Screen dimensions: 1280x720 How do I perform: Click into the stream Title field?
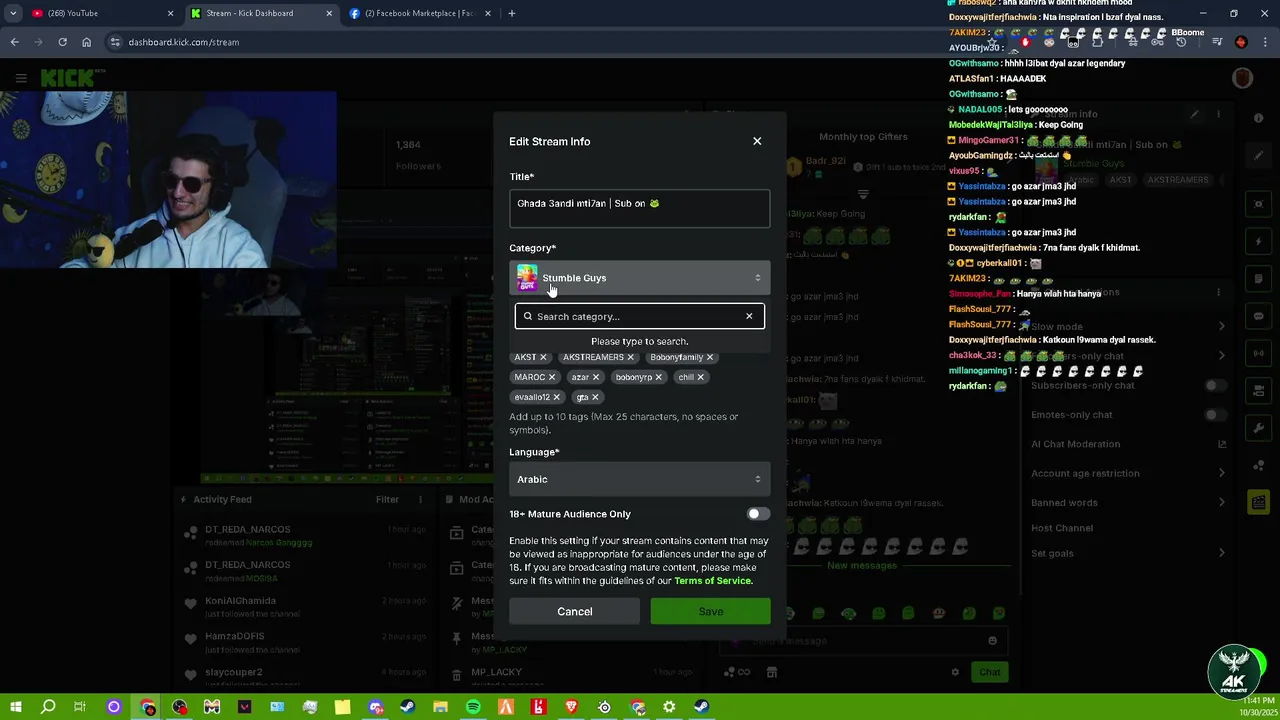(x=640, y=209)
